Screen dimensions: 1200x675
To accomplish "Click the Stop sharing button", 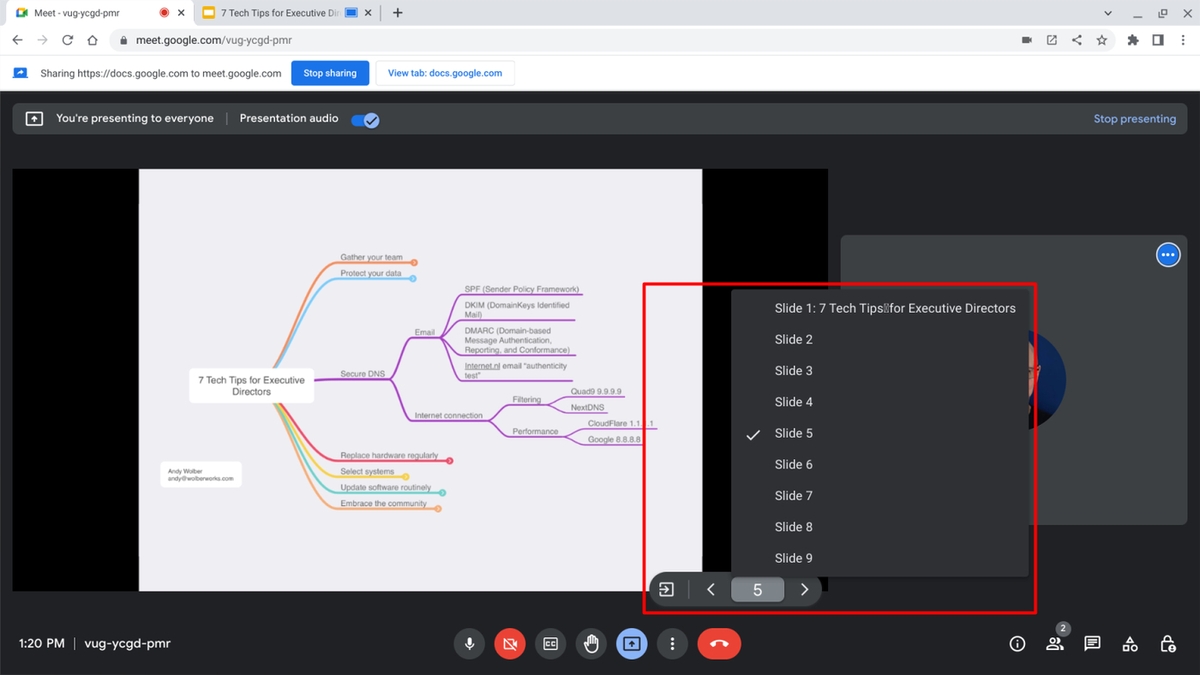I will click(330, 73).
